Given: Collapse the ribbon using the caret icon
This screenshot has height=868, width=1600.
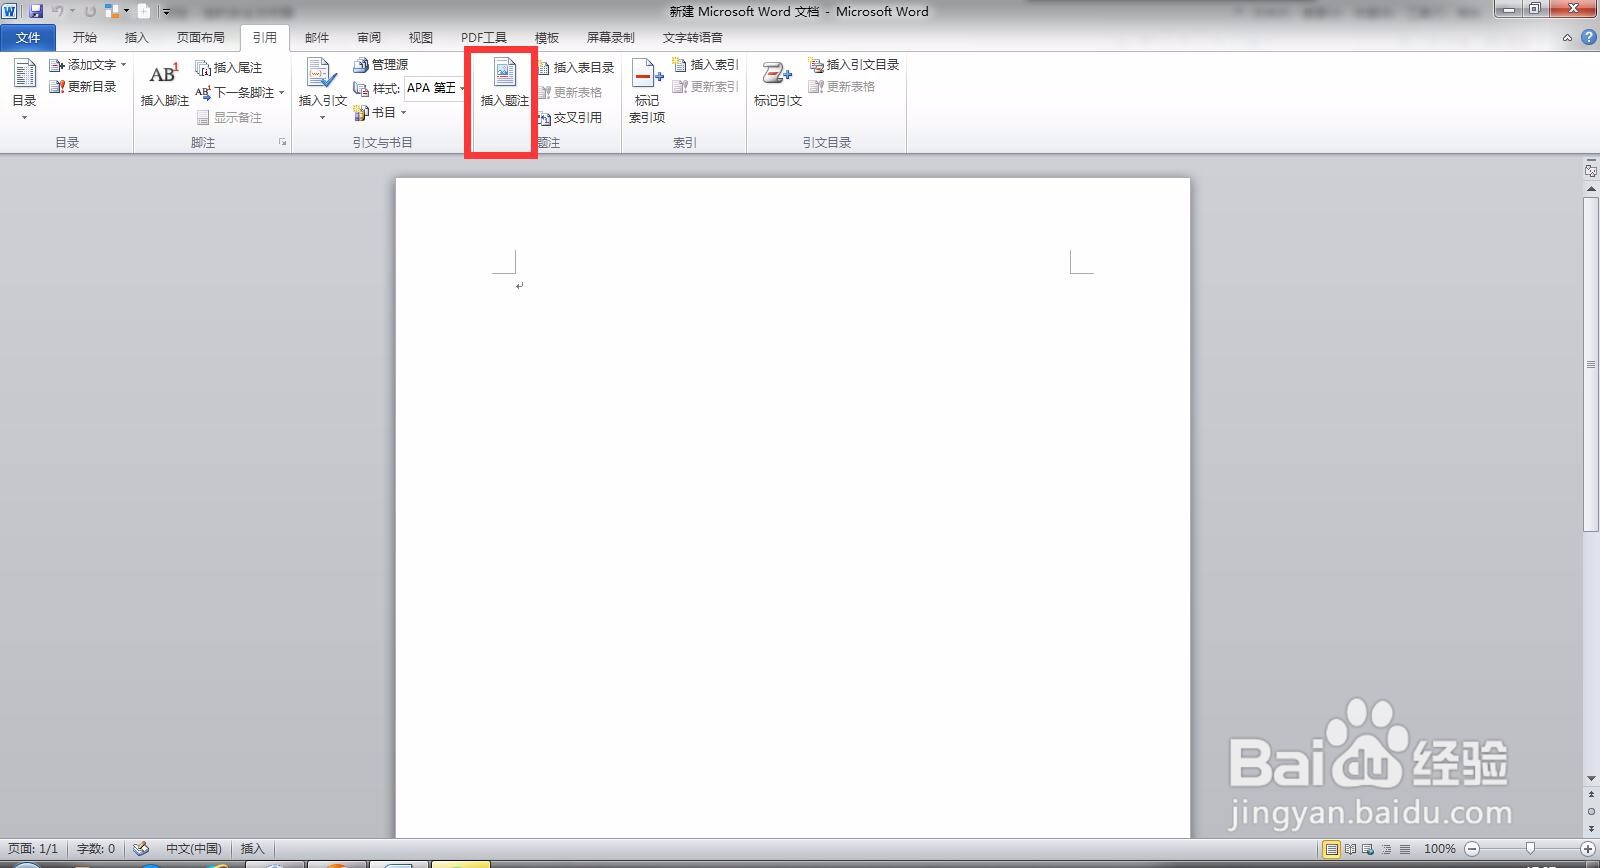Looking at the screenshot, I should pyautogui.click(x=1567, y=38).
